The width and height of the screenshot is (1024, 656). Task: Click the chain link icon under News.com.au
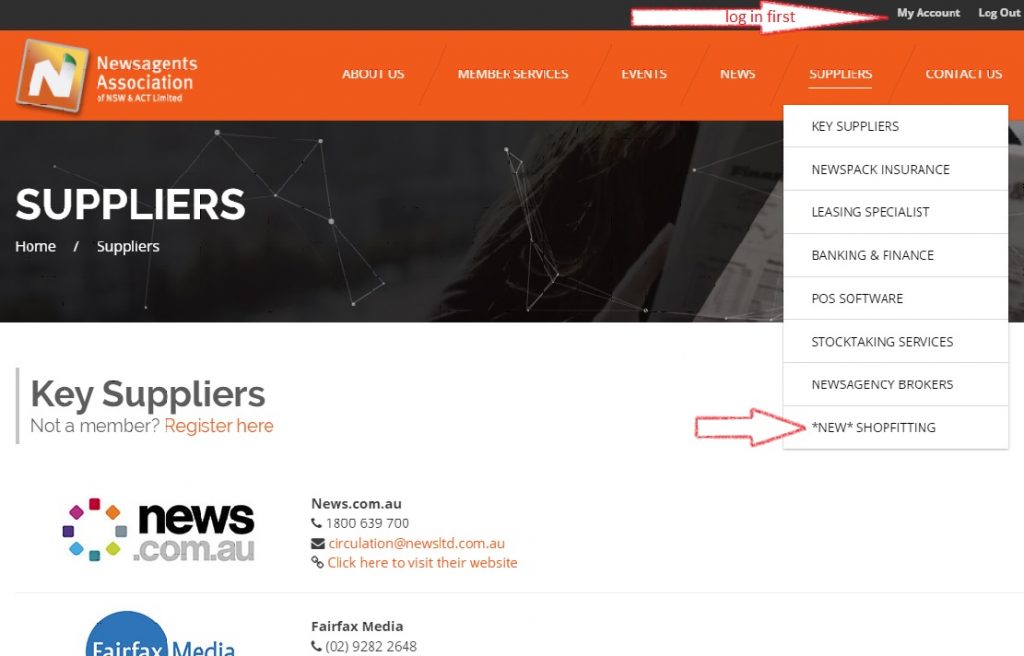pos(317,563)
